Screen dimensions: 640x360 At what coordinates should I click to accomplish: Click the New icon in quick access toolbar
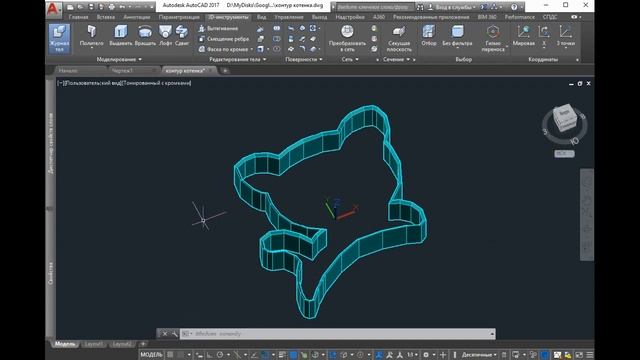pos(71,7)
